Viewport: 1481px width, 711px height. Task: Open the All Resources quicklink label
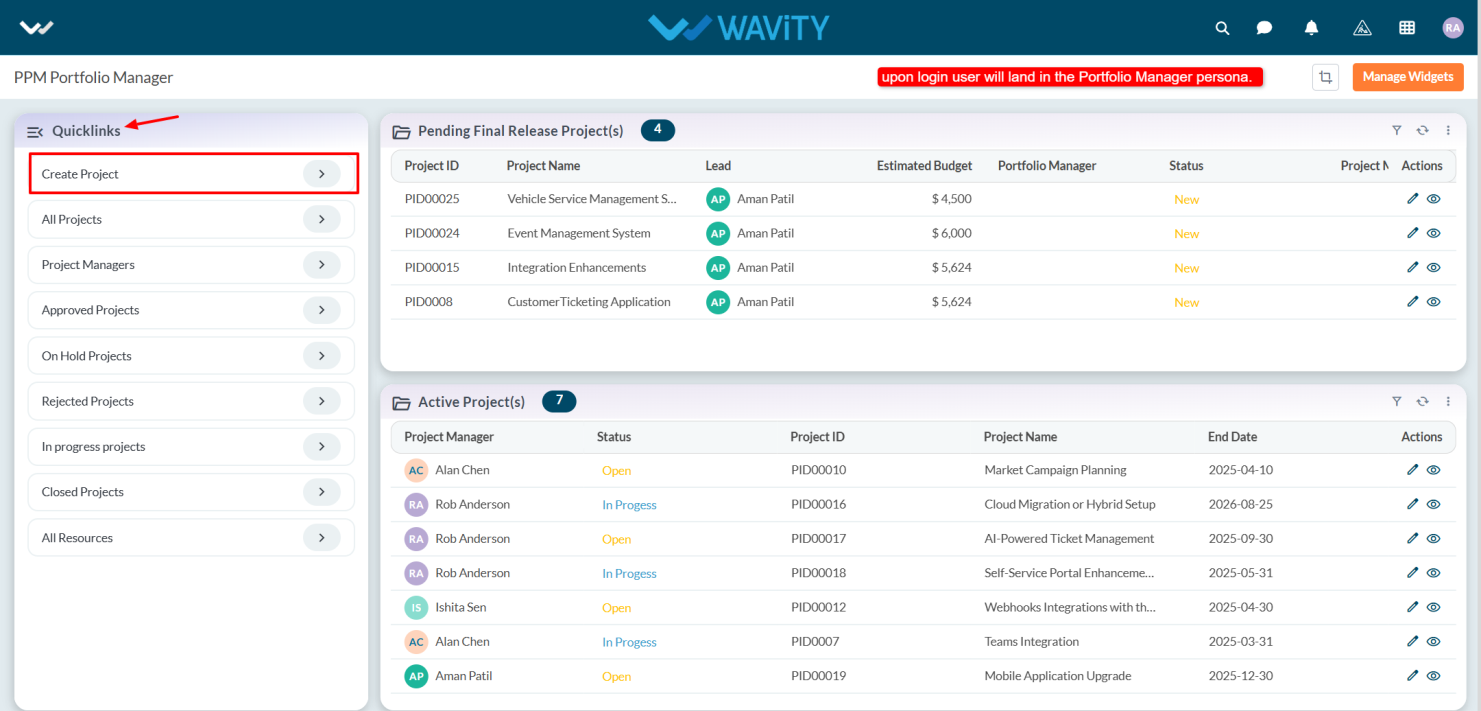click(x=77, y=538)
